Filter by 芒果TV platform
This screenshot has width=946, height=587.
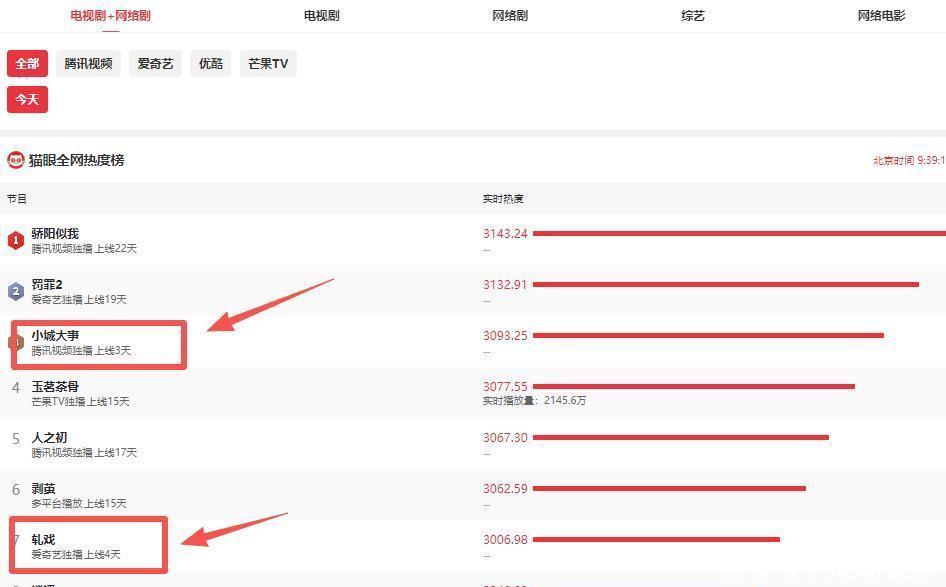tap(268, 64)
